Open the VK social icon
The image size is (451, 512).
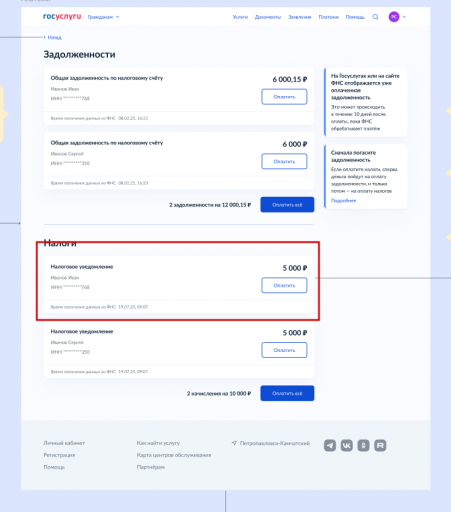tap(346, 445)
